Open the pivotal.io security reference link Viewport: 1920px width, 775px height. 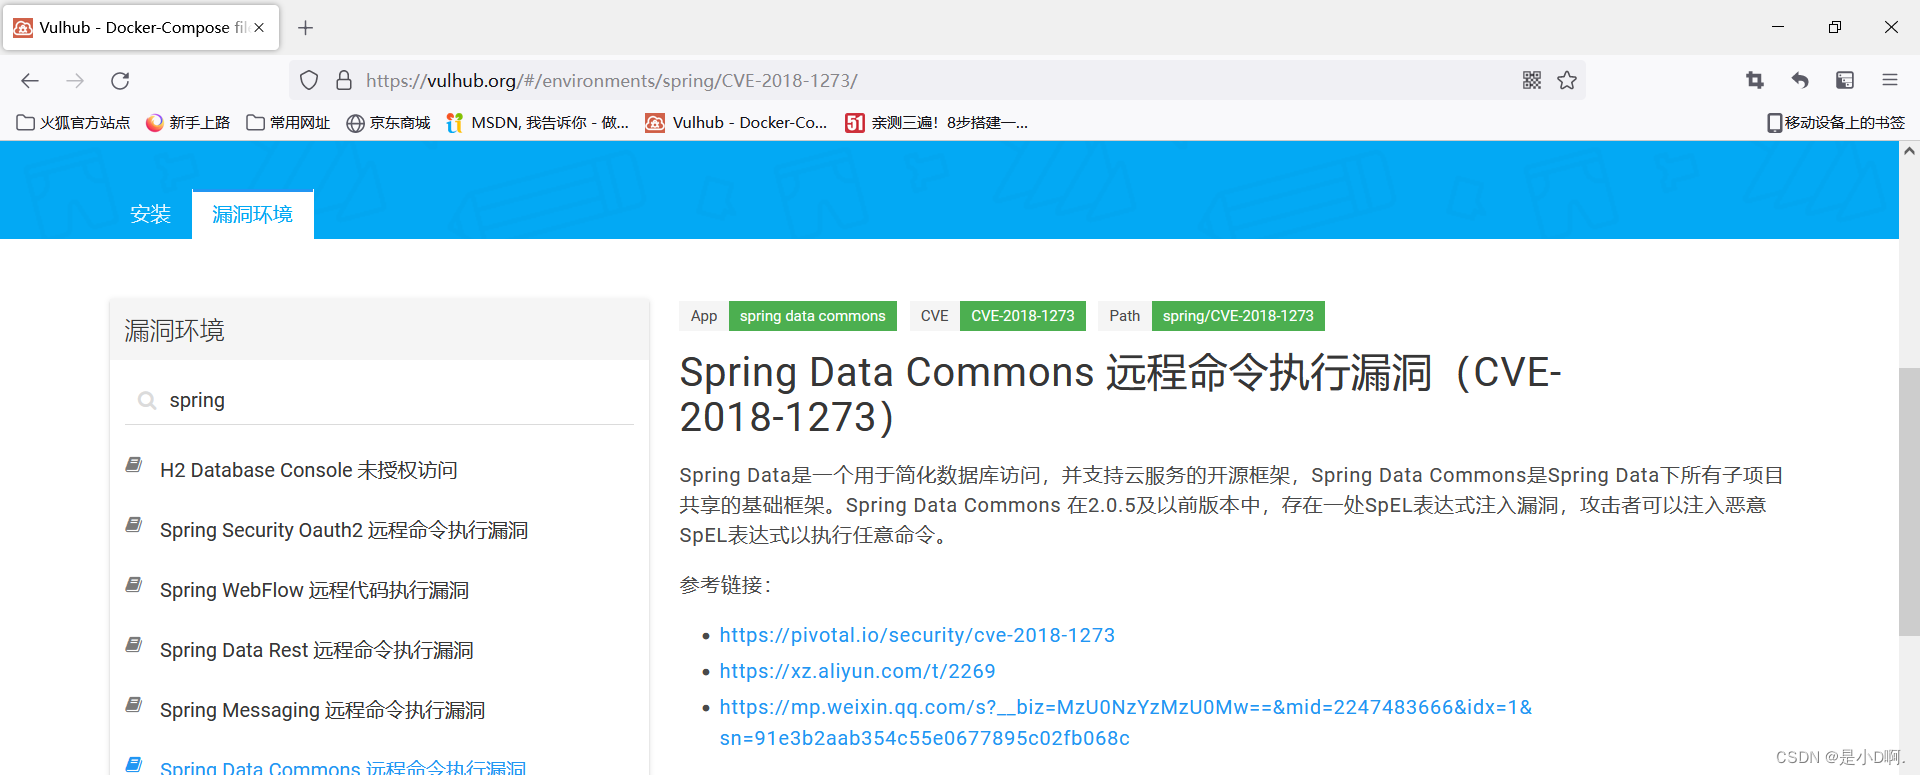[917, 635]
